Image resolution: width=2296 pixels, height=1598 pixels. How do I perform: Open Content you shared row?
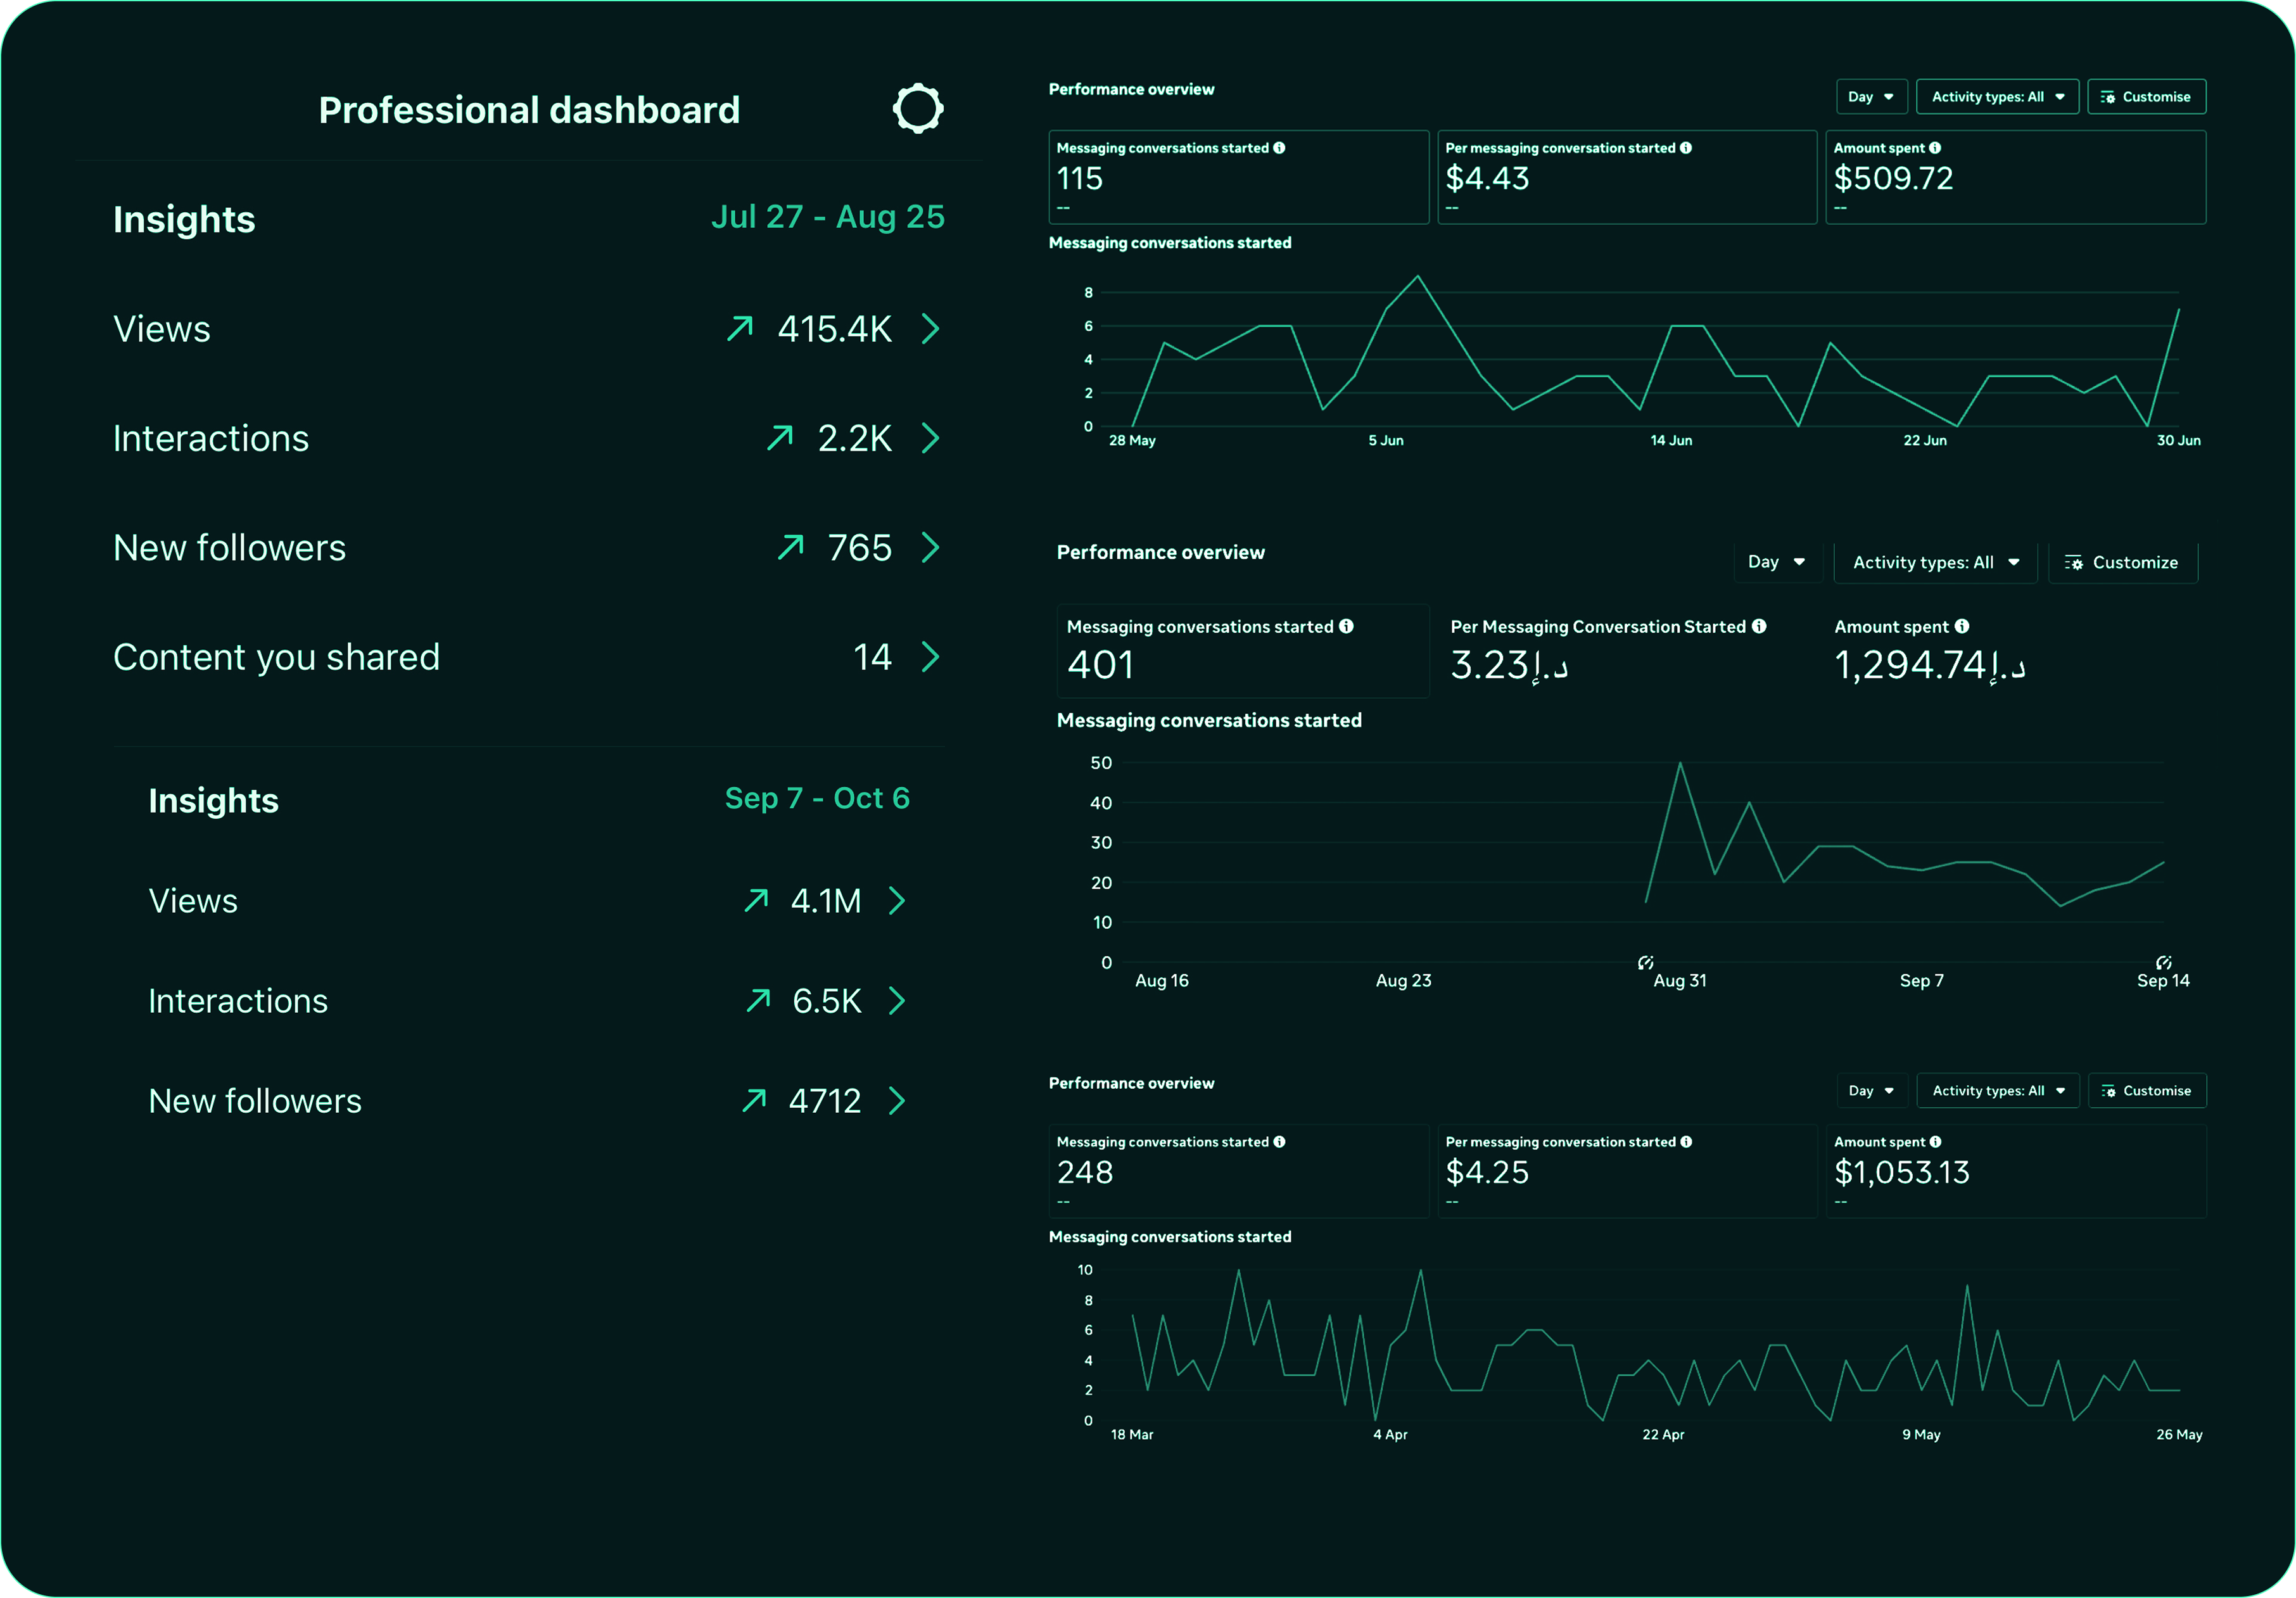click(x=930, y=657)
